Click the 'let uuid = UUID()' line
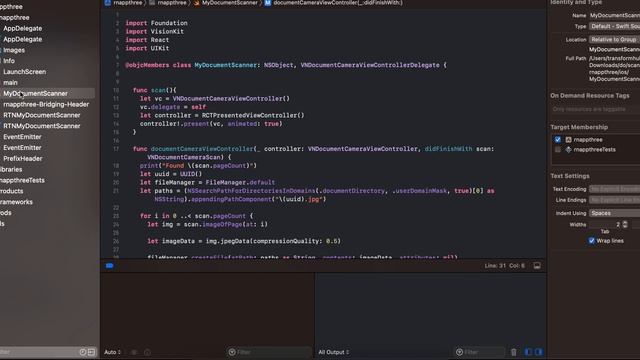The height and width of the screenshot is (360, 640). (171, 174)
